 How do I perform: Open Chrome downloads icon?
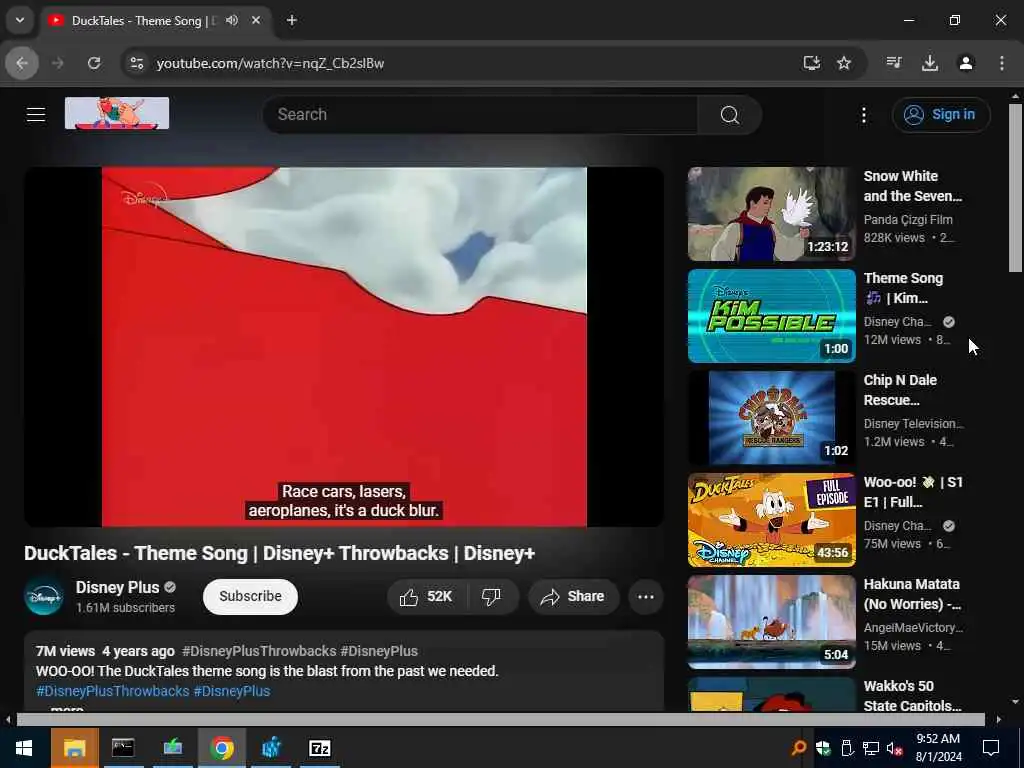(930, 63)
